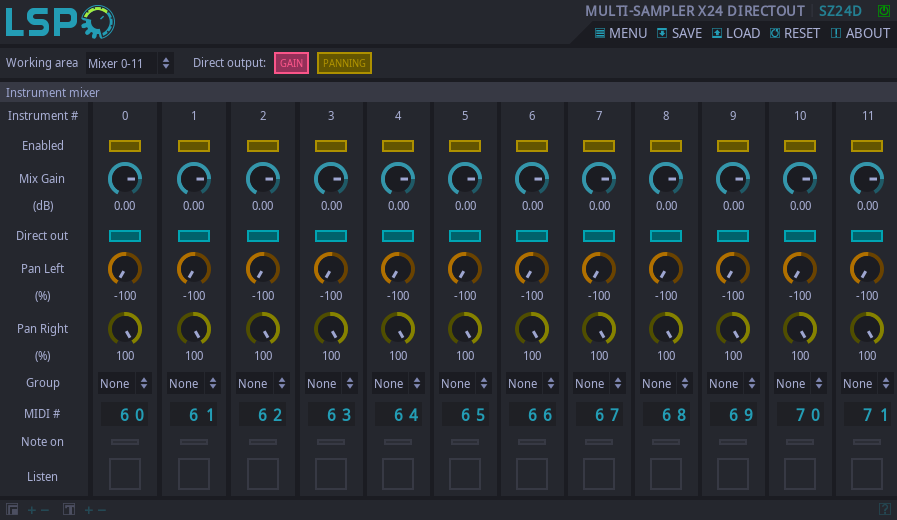Image resolution: width=897 pixels, height=520 pixels.
Task: Click the SAVE button
Action: click(x=679, y=33)
